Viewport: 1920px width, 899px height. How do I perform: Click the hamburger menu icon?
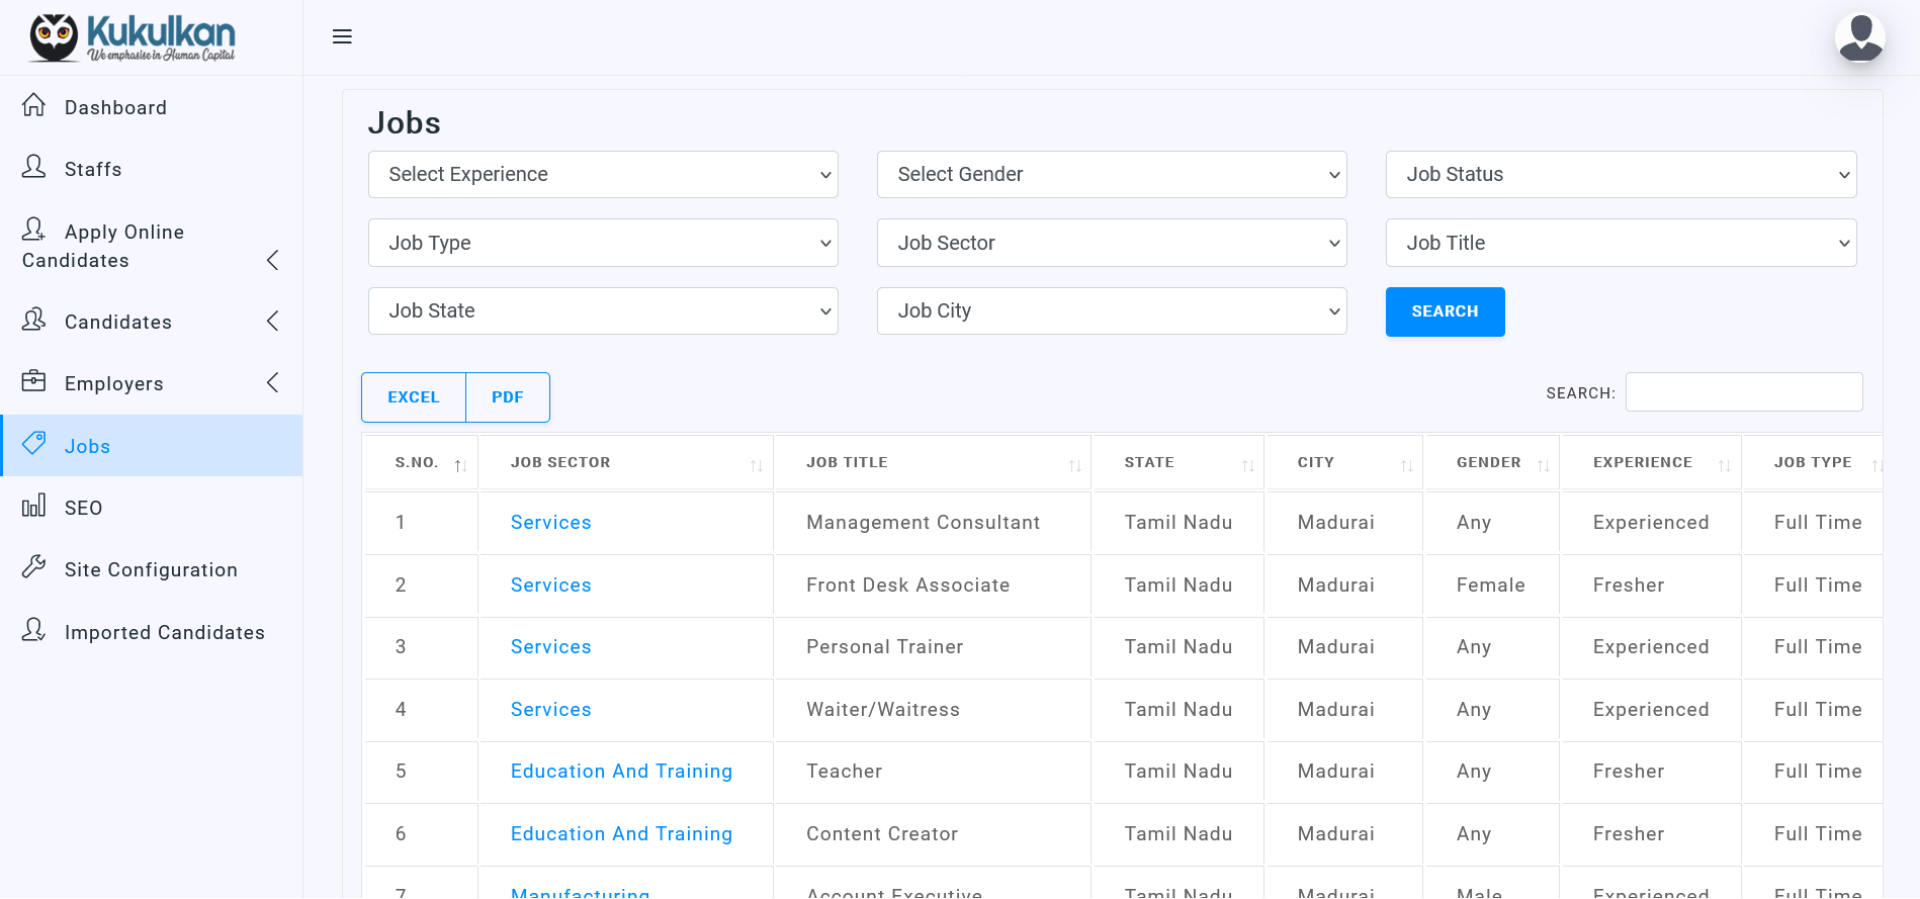[x=342, y=37]
